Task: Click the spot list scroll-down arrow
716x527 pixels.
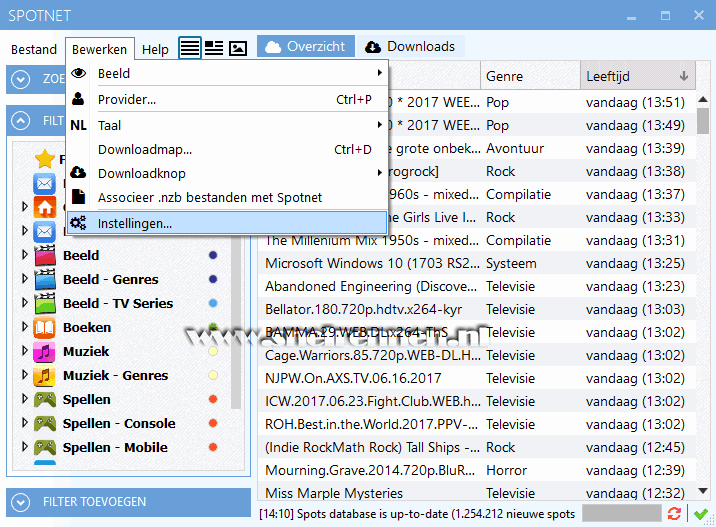Action: tap(703, 491)
